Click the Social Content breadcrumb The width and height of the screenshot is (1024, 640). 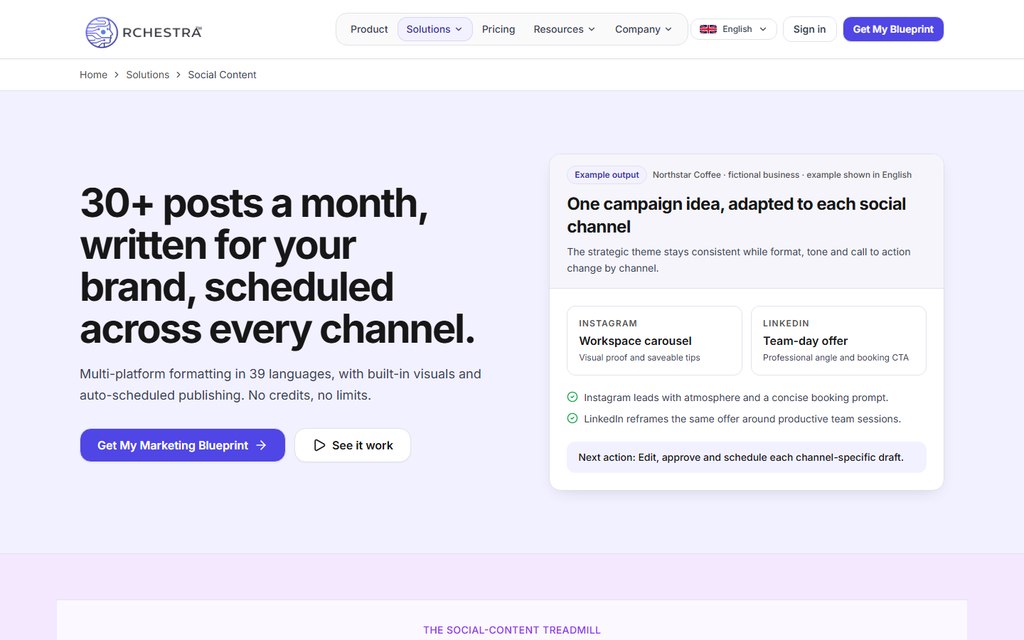(x=222, y=75)
